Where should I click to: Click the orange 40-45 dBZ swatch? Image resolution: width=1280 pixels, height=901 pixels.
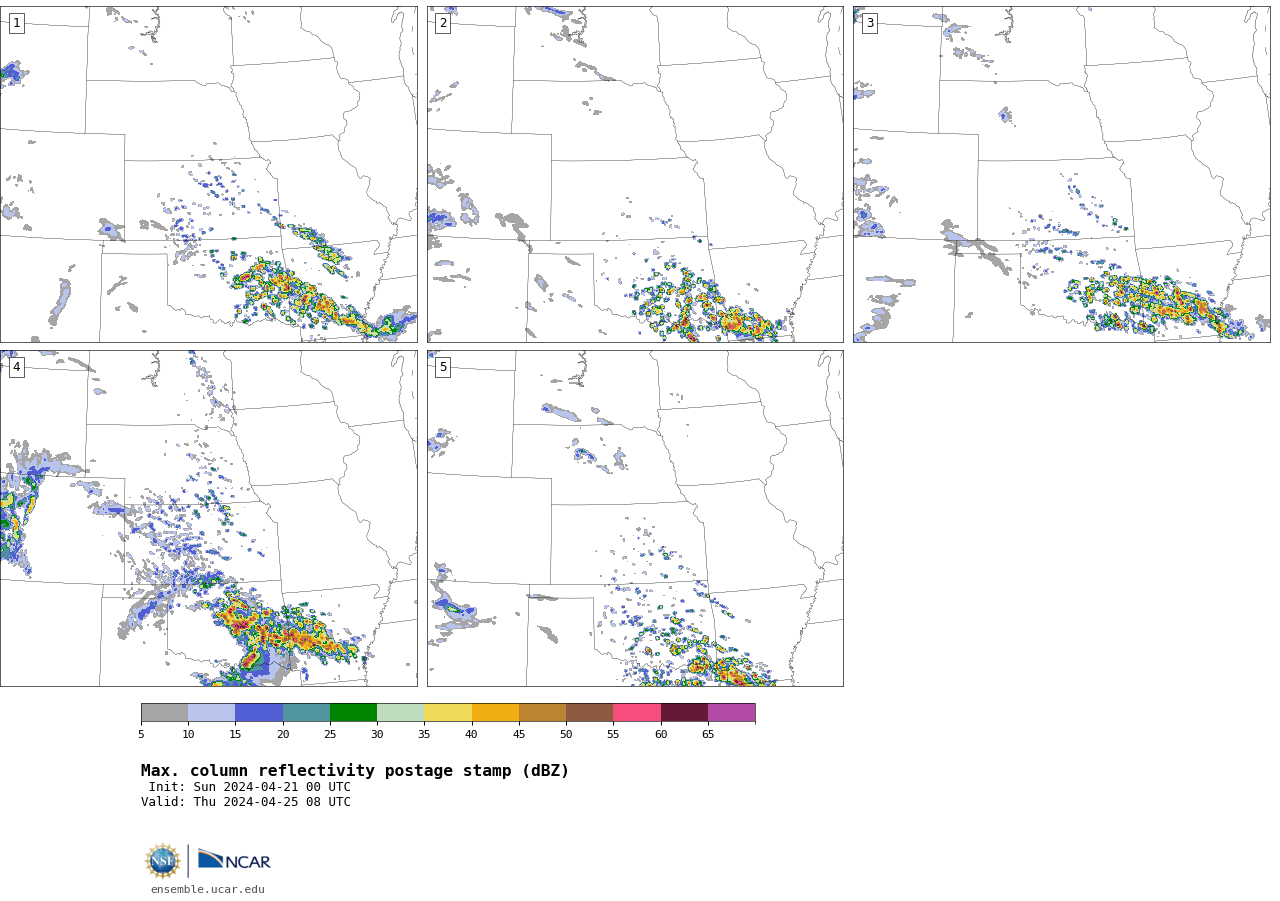[x=495, y=712]
